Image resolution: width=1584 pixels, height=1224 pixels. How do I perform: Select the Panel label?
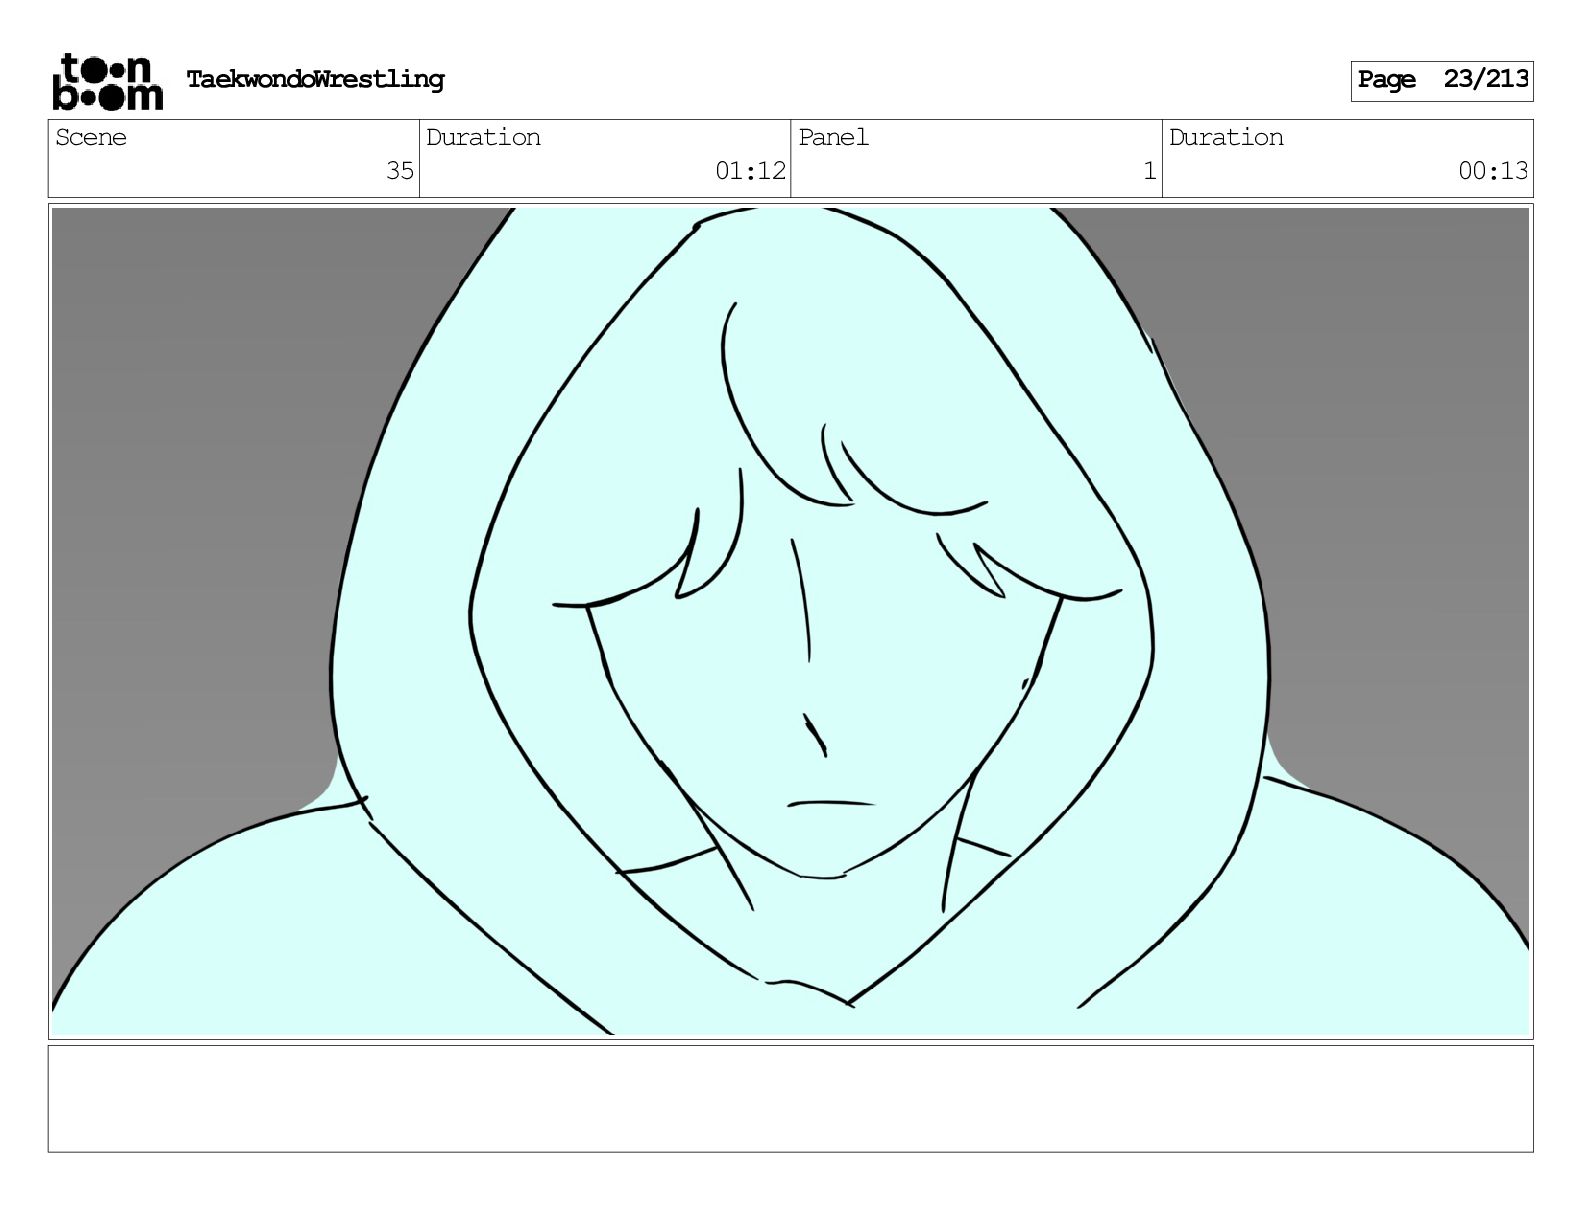pos(833,137)
